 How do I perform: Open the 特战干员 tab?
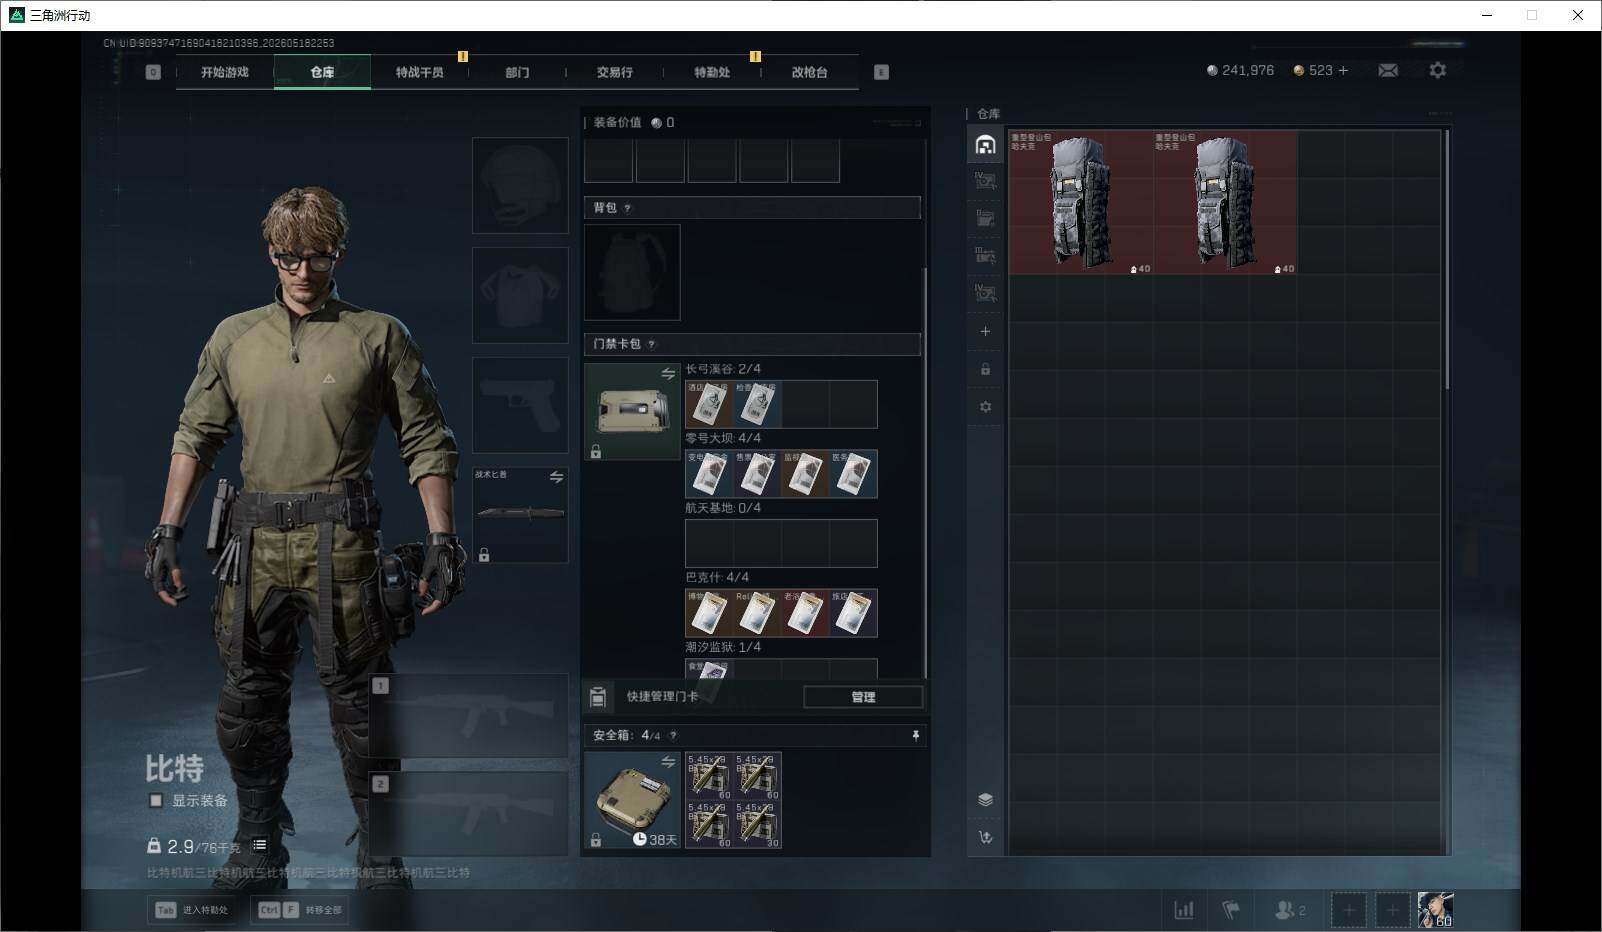(x=419, y=72)
